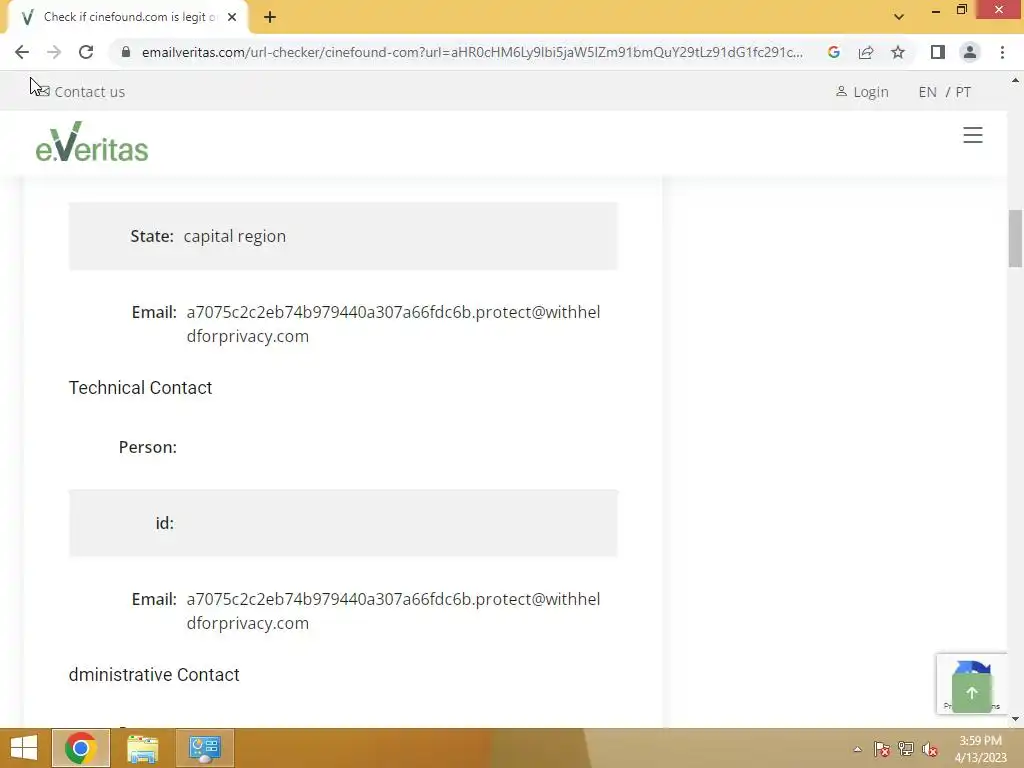This screenshot has height=768, width=1024.
Task: Close the cinefound.com tab
Action: tap(232, 17)
